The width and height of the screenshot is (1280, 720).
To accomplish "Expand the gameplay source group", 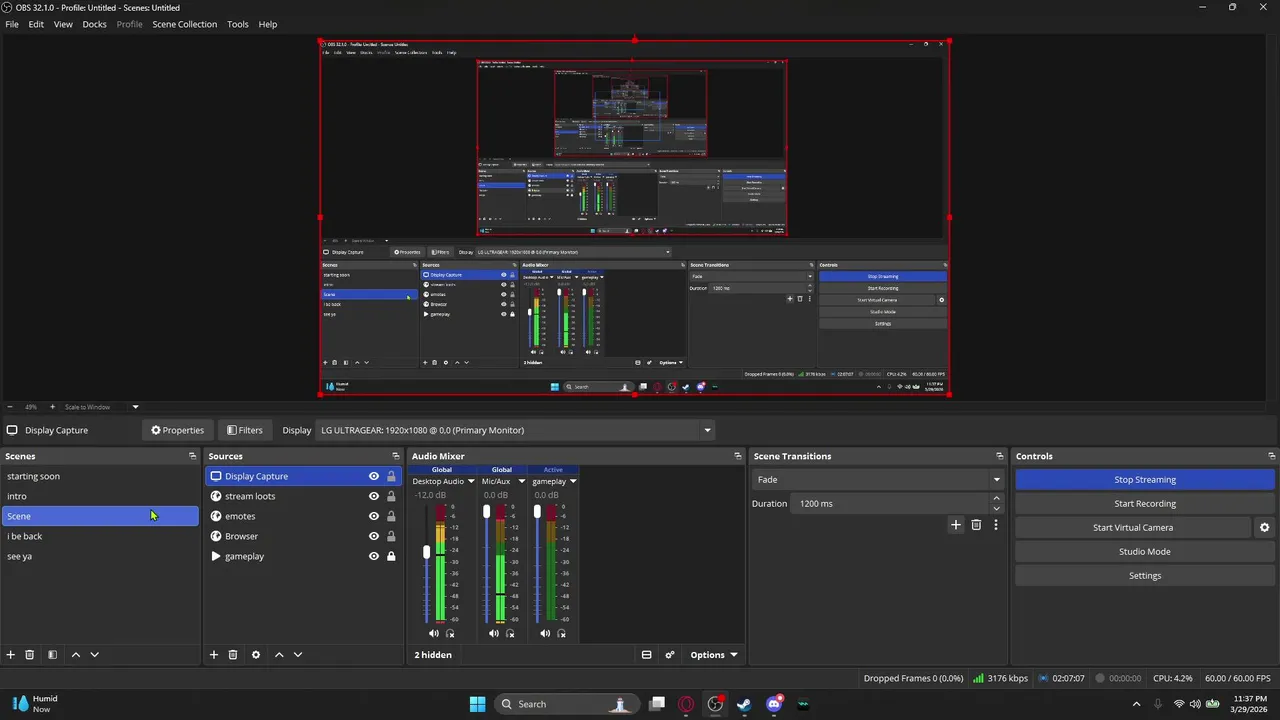I will click(215, 556).
